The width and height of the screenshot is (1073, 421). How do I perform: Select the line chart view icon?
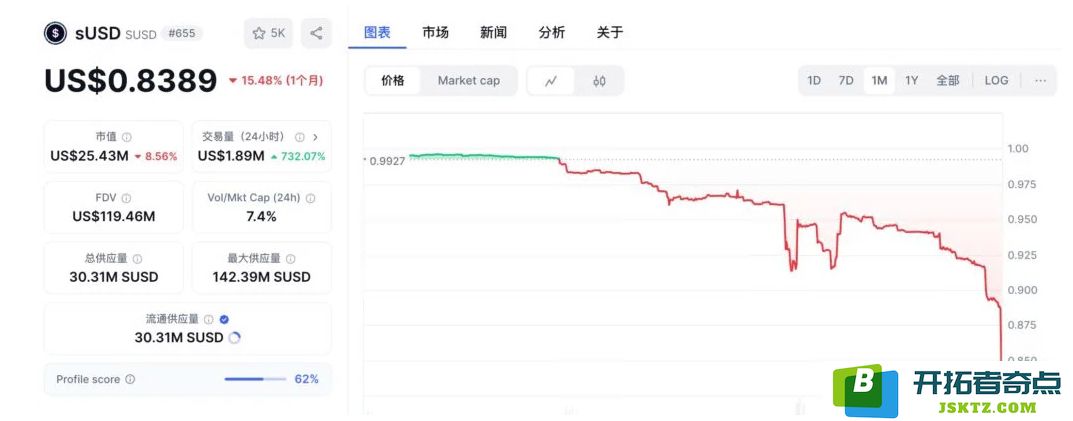551,81
